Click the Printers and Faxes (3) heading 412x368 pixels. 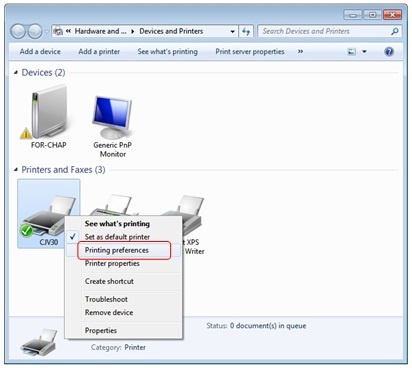coord(63,170)
